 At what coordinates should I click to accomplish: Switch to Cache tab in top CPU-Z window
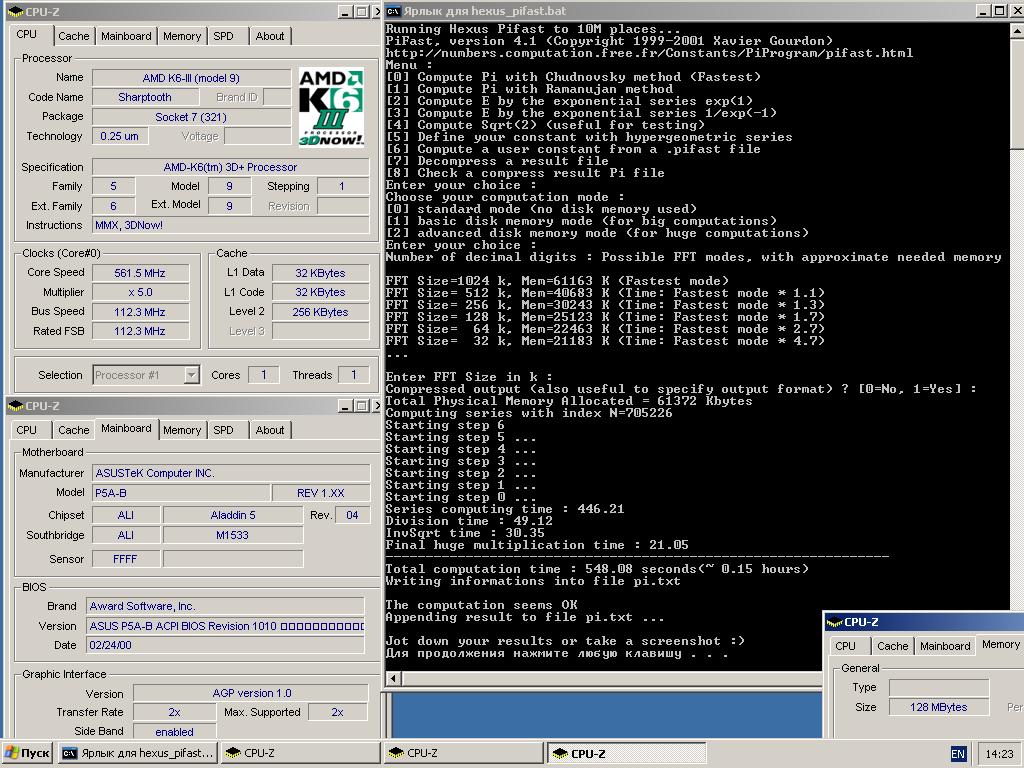point(73,36)
